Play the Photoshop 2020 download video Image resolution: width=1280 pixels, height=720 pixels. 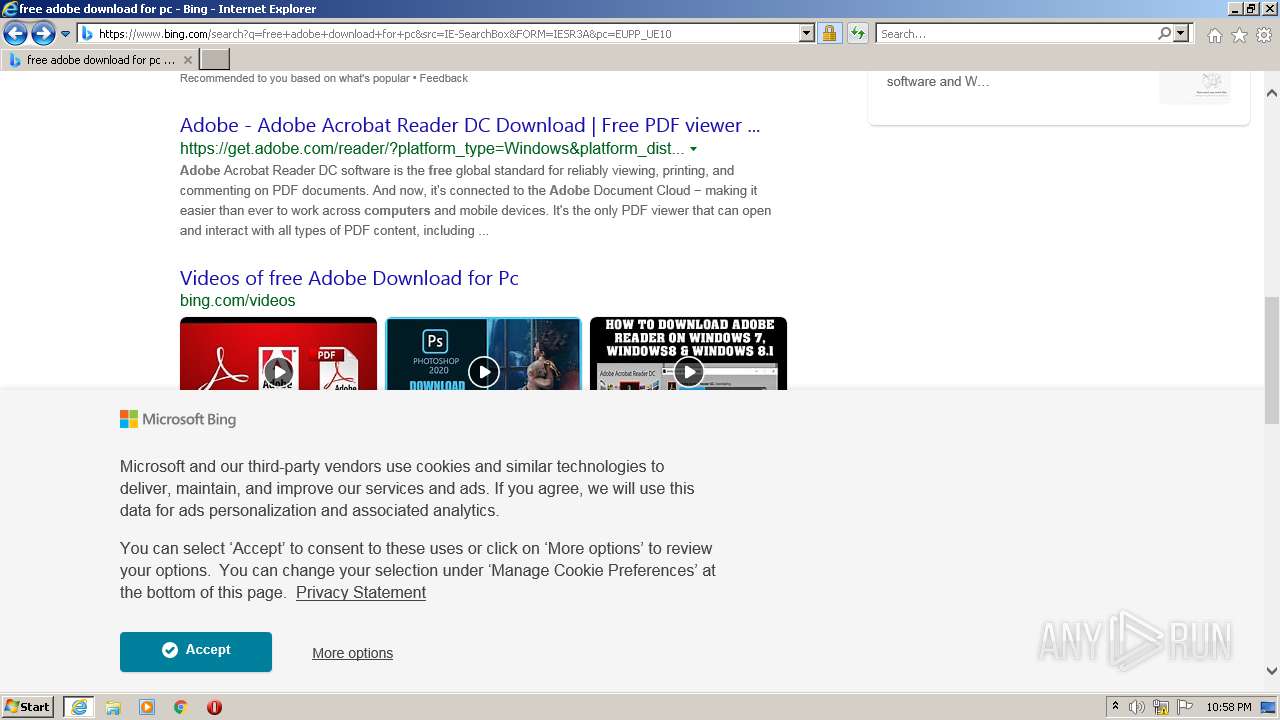coord(483,354)
